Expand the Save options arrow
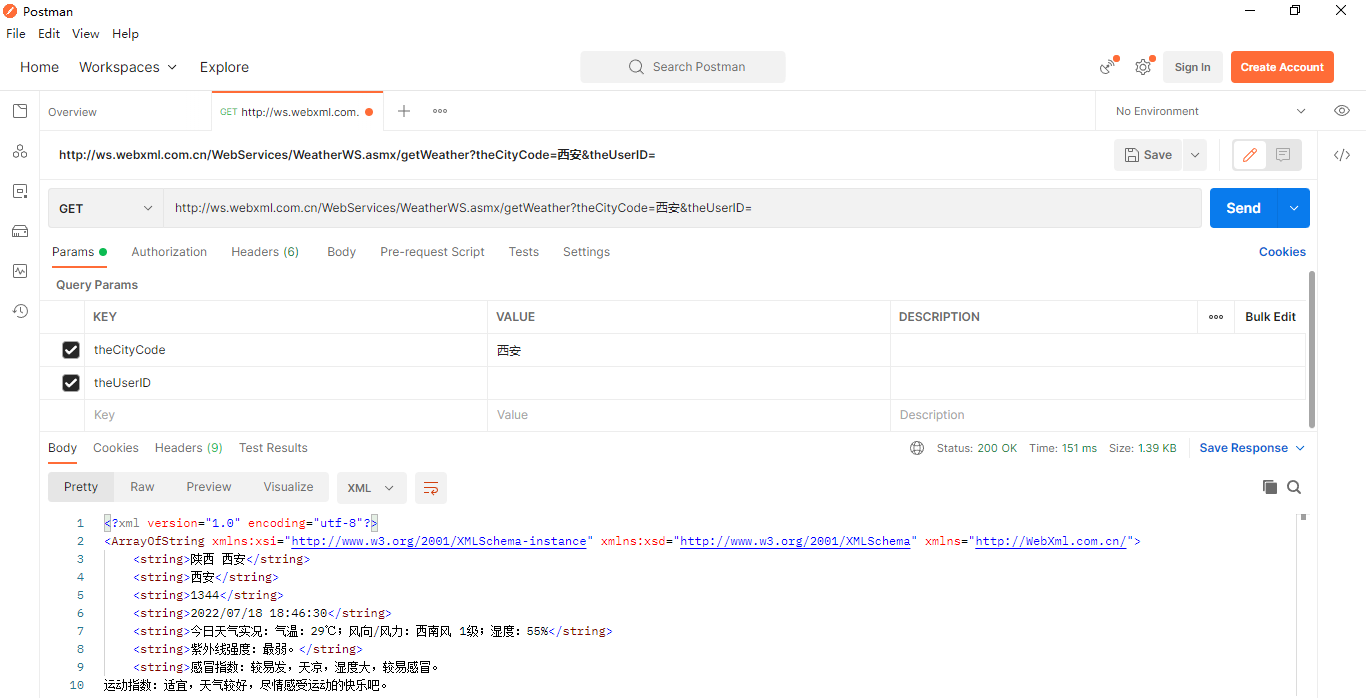1366x698 pixels. click(x=1195, y=155)
